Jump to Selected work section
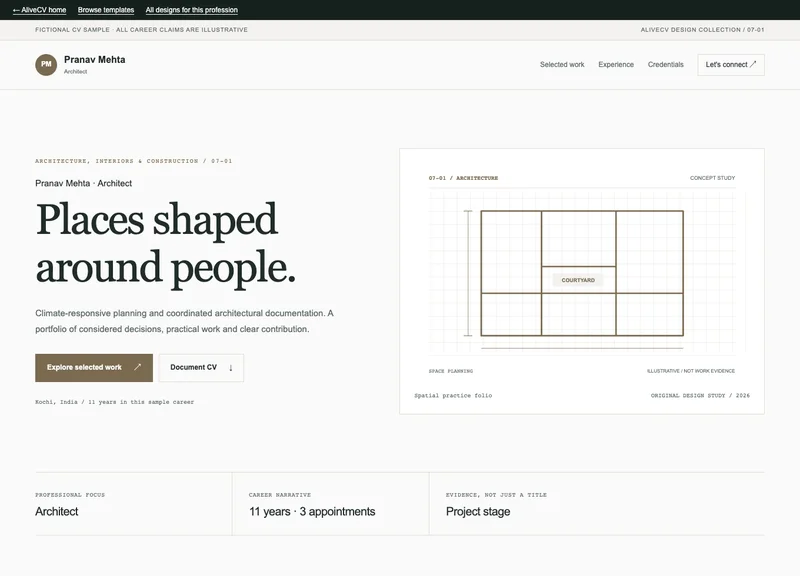 coord(562,65)
